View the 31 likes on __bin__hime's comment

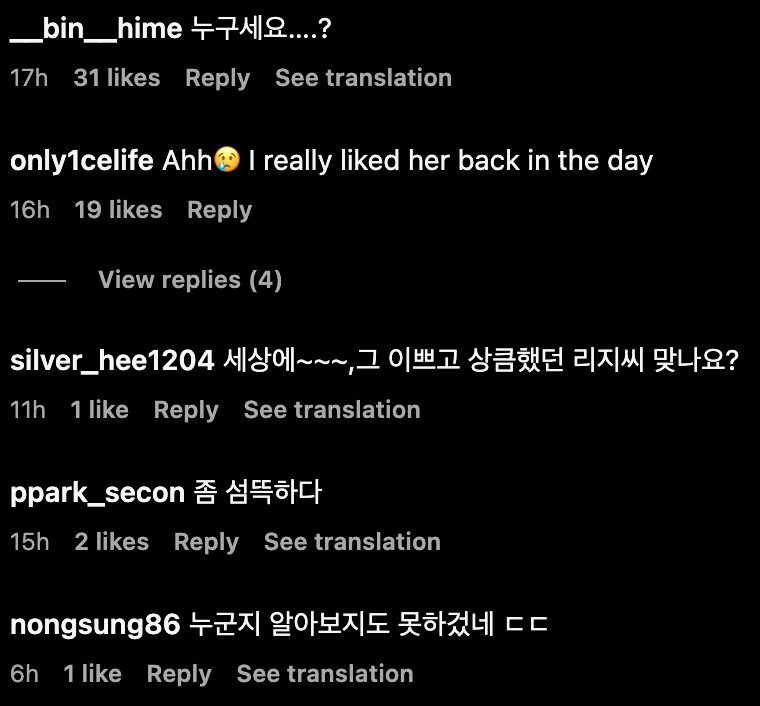coord(116,78)
